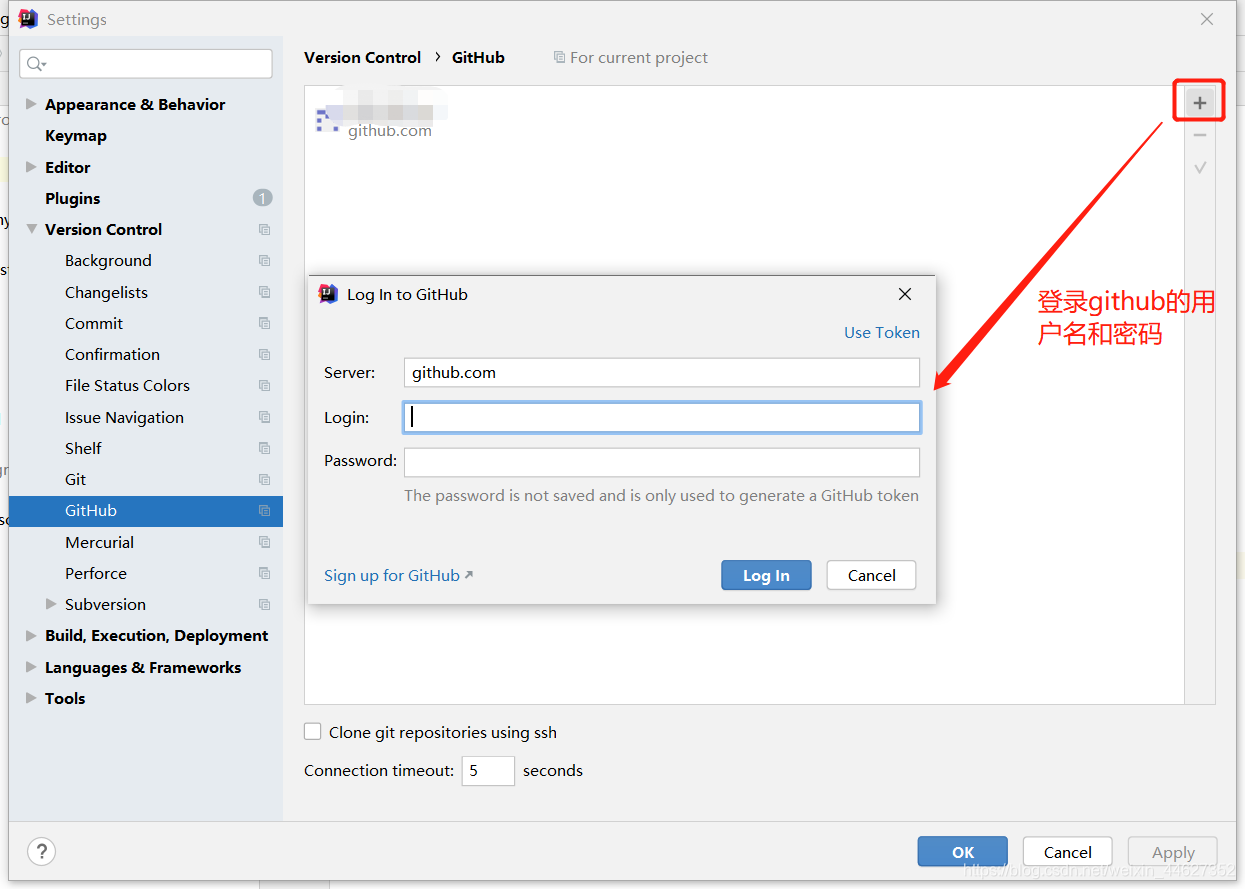The image size is (1245, 889).
Task: Close the Log In to GitHub dialog
Action: (x=904, y=294)
